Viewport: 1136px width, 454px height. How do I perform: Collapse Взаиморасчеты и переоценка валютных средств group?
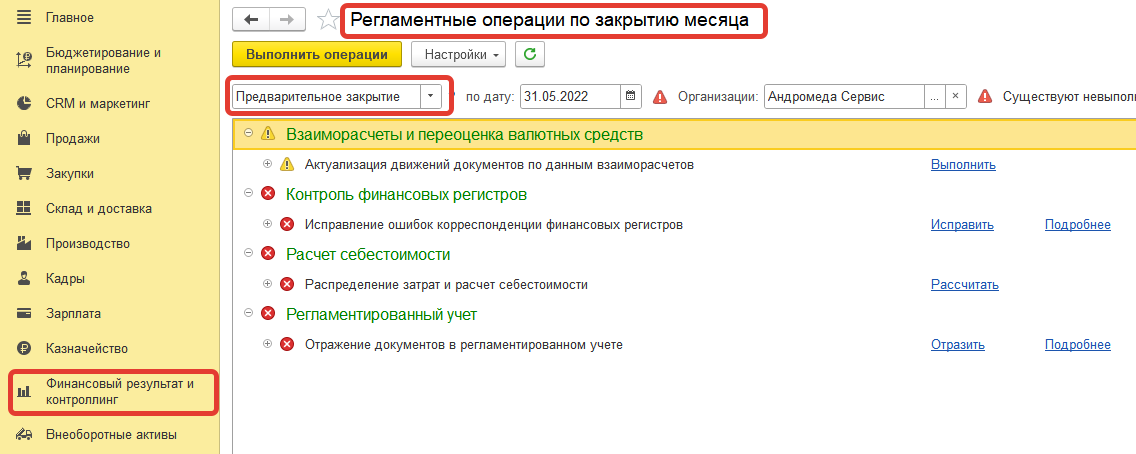coord(248,133)
